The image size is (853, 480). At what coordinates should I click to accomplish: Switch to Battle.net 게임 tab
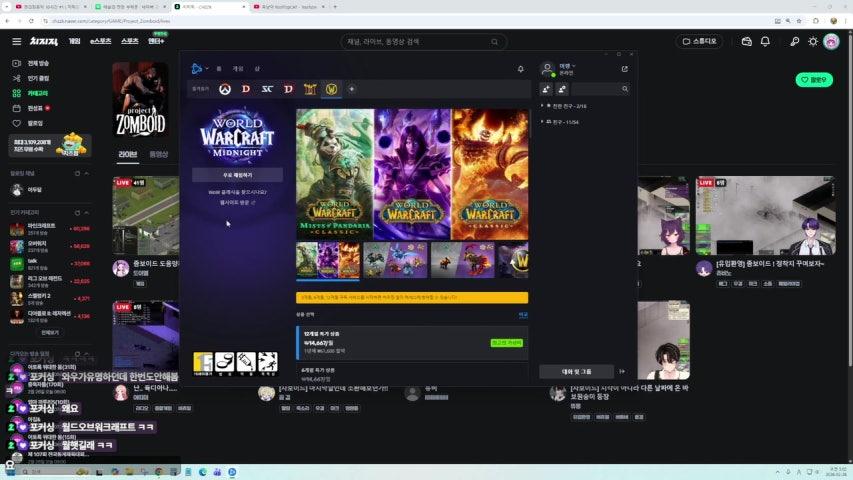pyautogui.click(x=238, y=69)
